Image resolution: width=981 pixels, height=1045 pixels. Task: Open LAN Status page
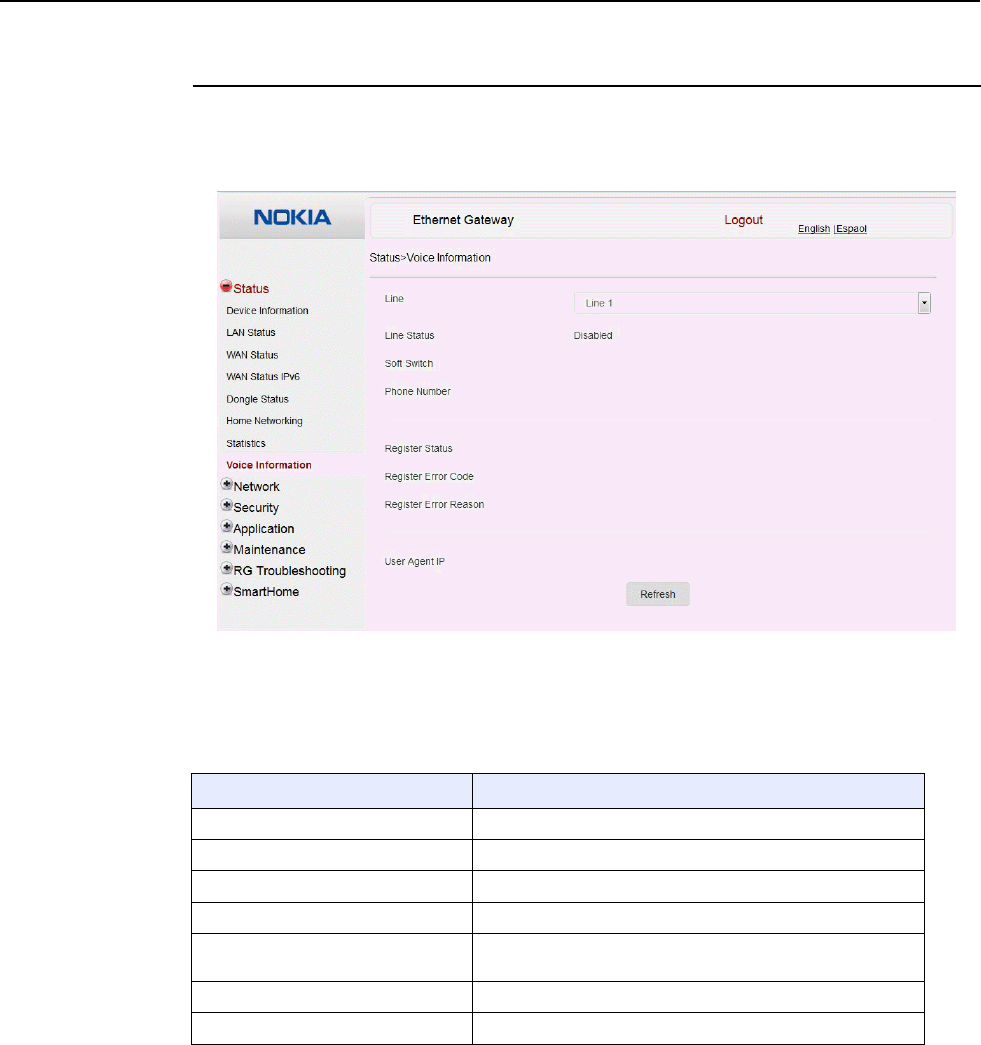pyautogui.click(x=251, y=333)
